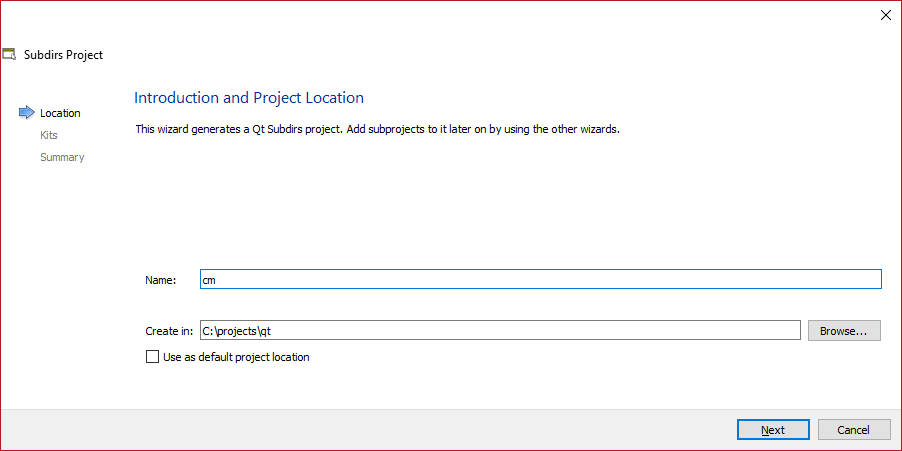This screenshot has width=902, height=451.
Task: Click the Subdirs Project wizard icon
Action: 9,54
